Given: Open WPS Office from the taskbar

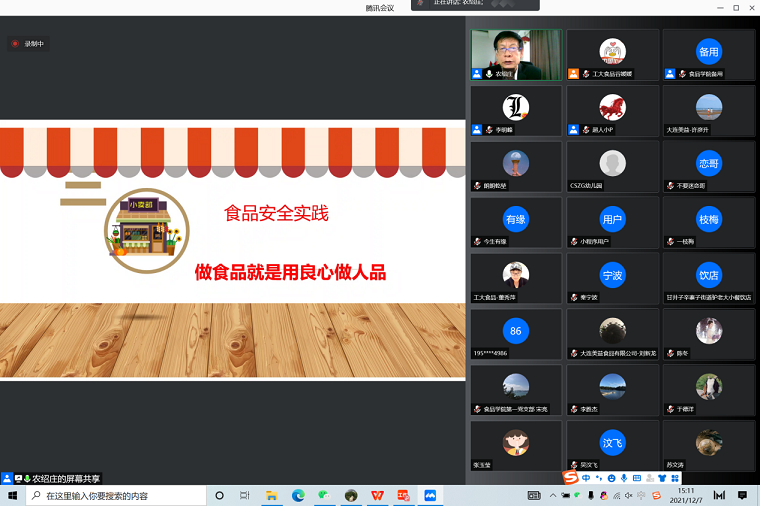Looking at the screenshot, I should tap(377, 495).
